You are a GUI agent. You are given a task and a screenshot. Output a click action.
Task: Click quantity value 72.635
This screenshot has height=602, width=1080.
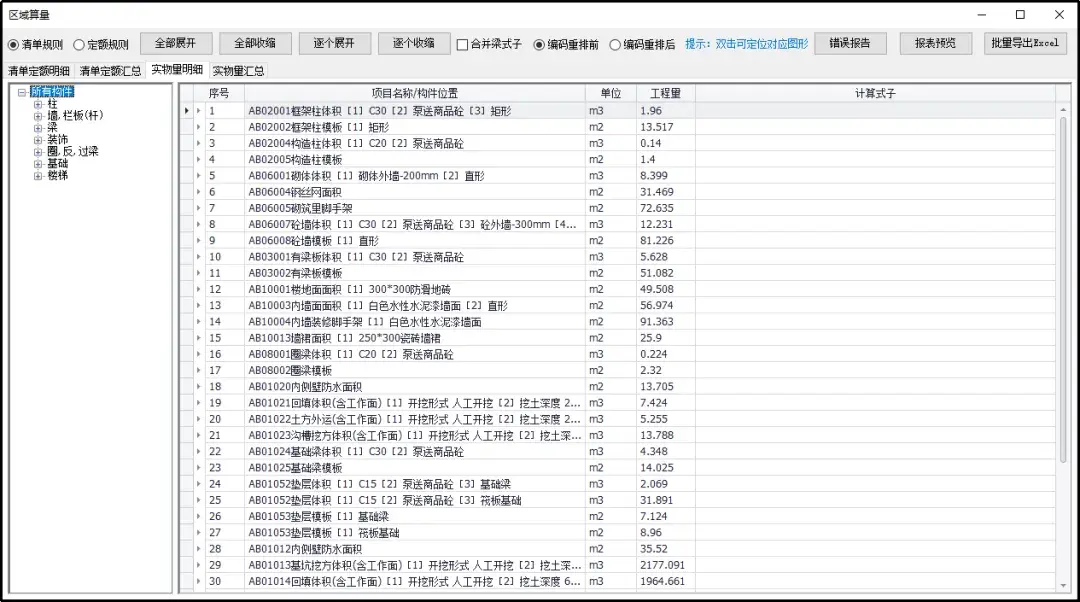656,208
